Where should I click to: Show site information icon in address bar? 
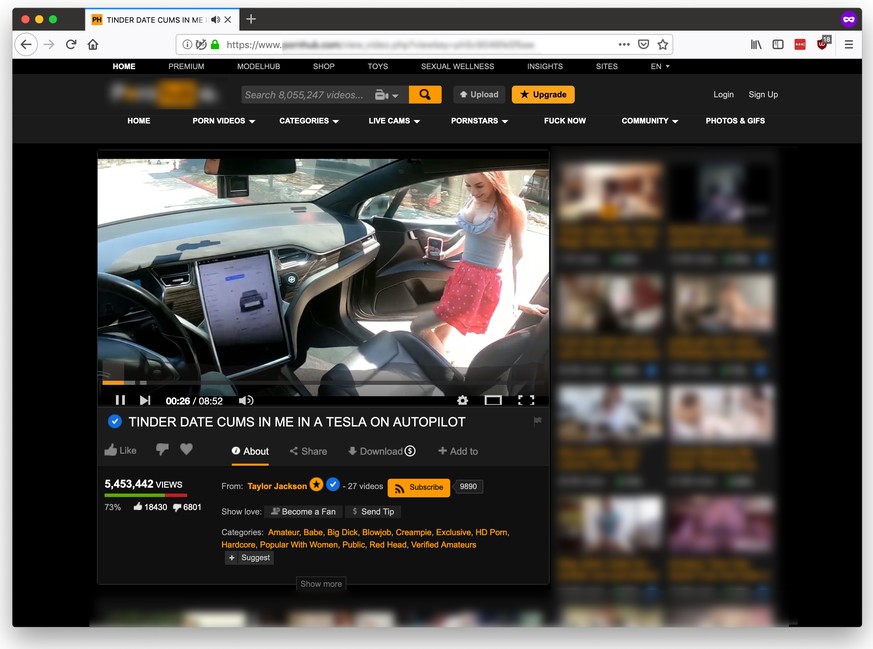188,45
